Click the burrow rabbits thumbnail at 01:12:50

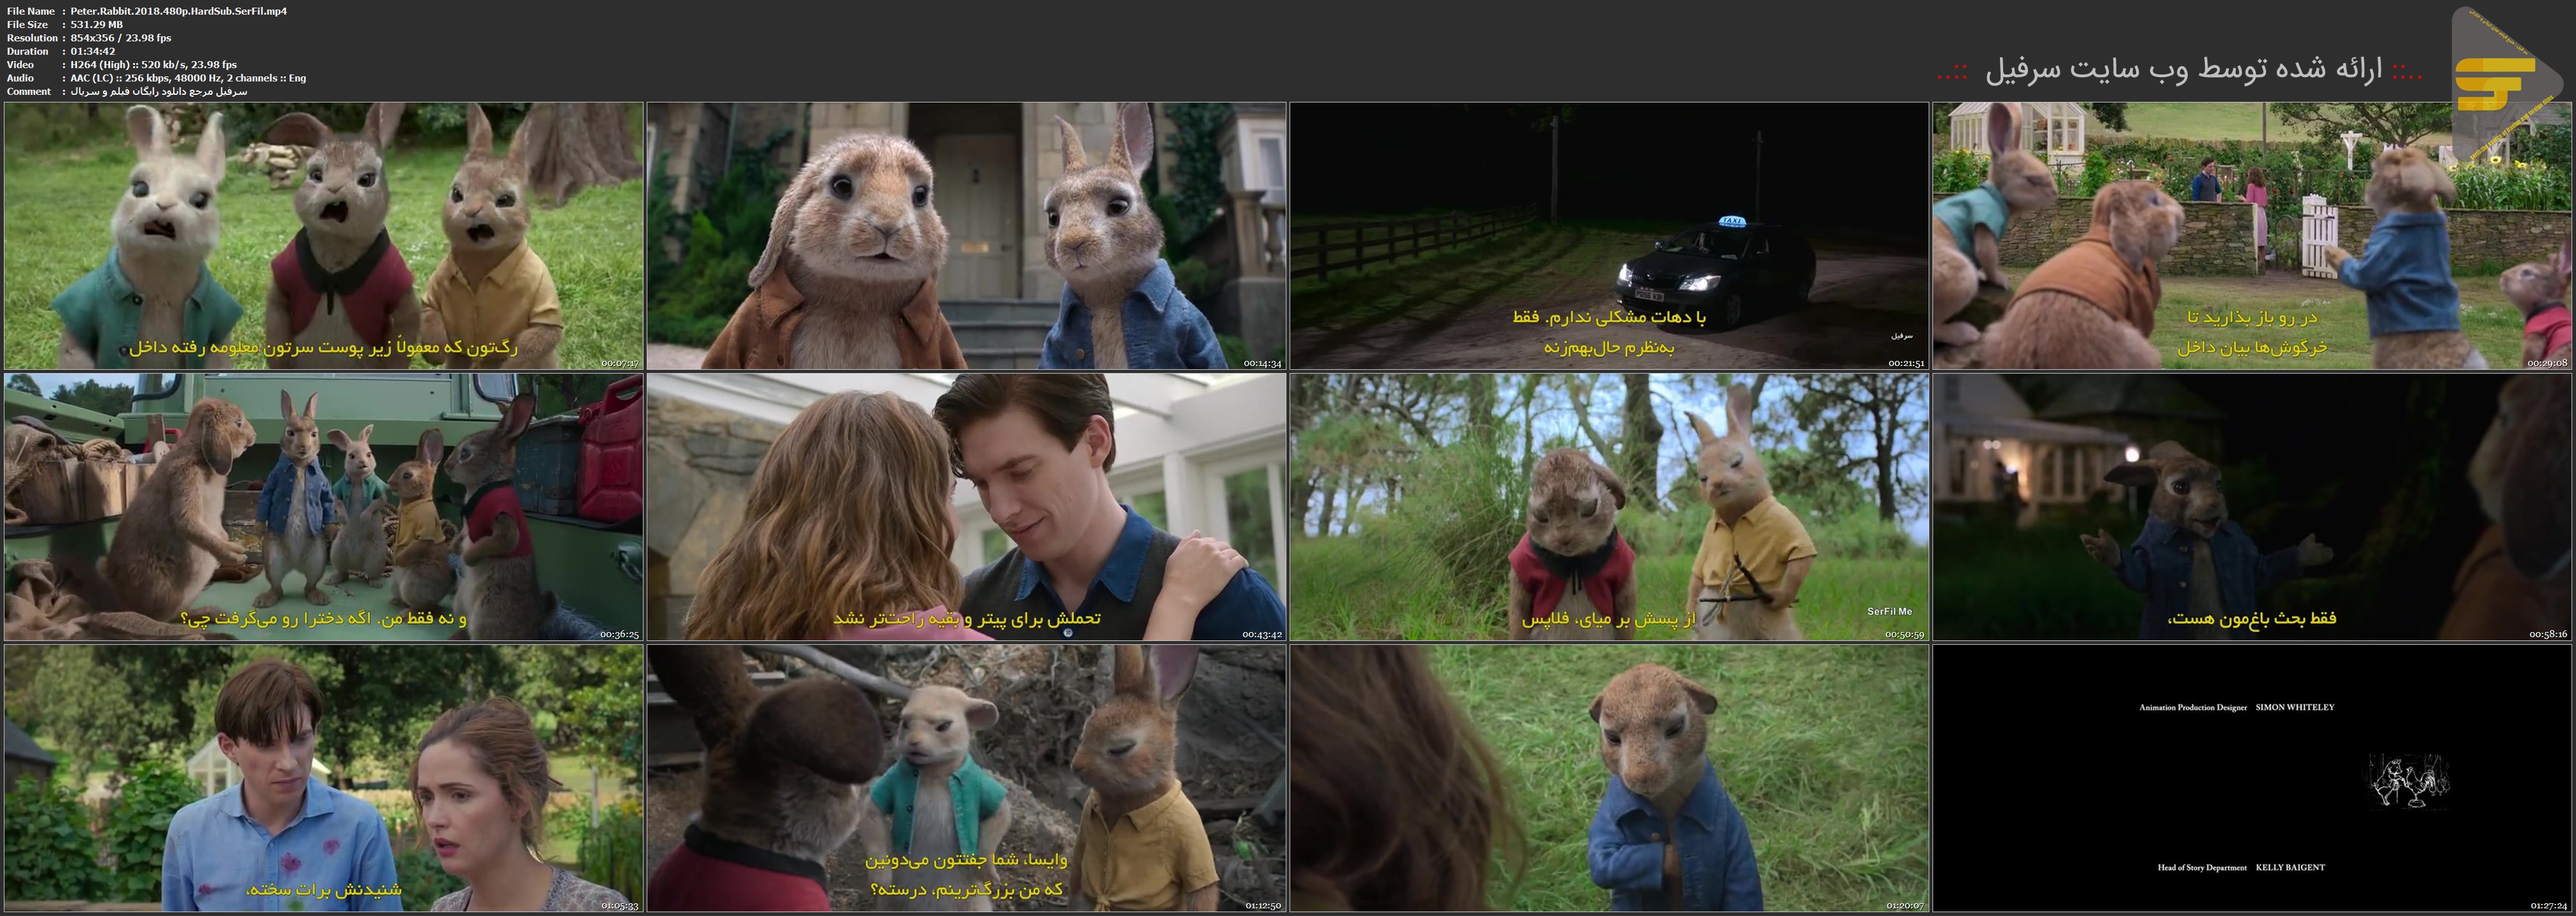tap(966, 778)
